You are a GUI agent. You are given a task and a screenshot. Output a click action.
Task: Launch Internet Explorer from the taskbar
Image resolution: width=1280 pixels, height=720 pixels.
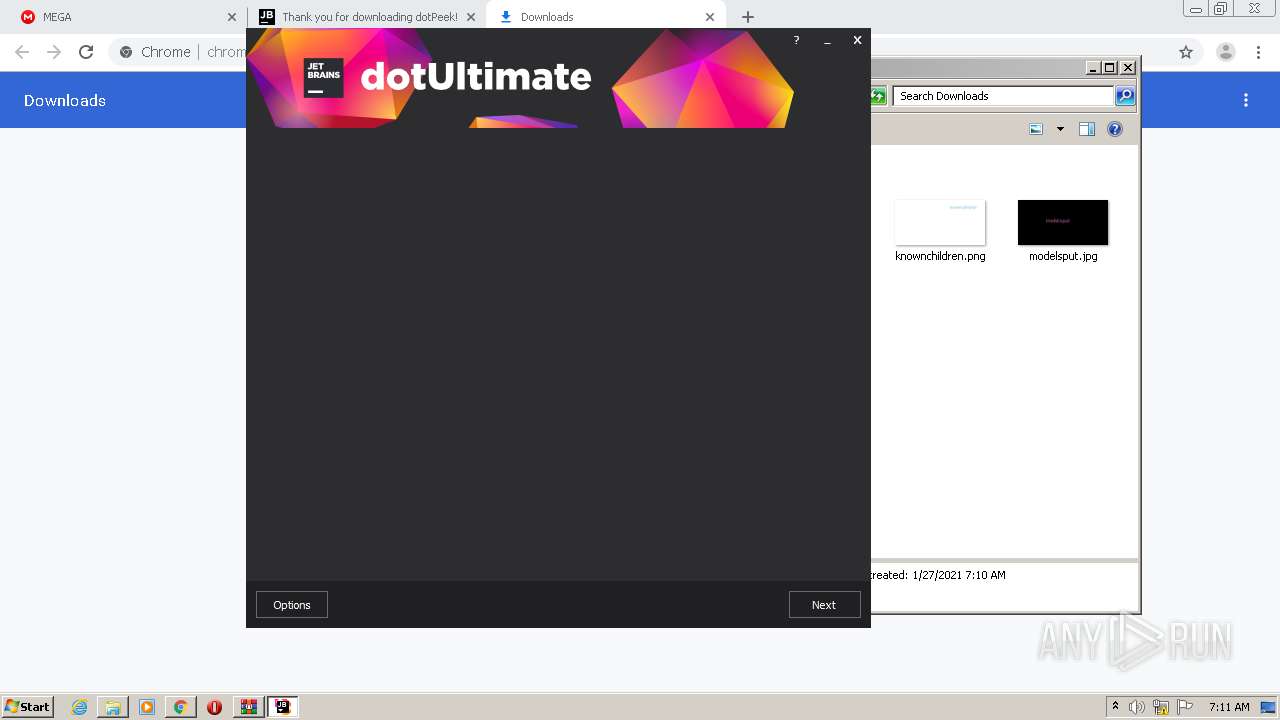click(80, 707)
